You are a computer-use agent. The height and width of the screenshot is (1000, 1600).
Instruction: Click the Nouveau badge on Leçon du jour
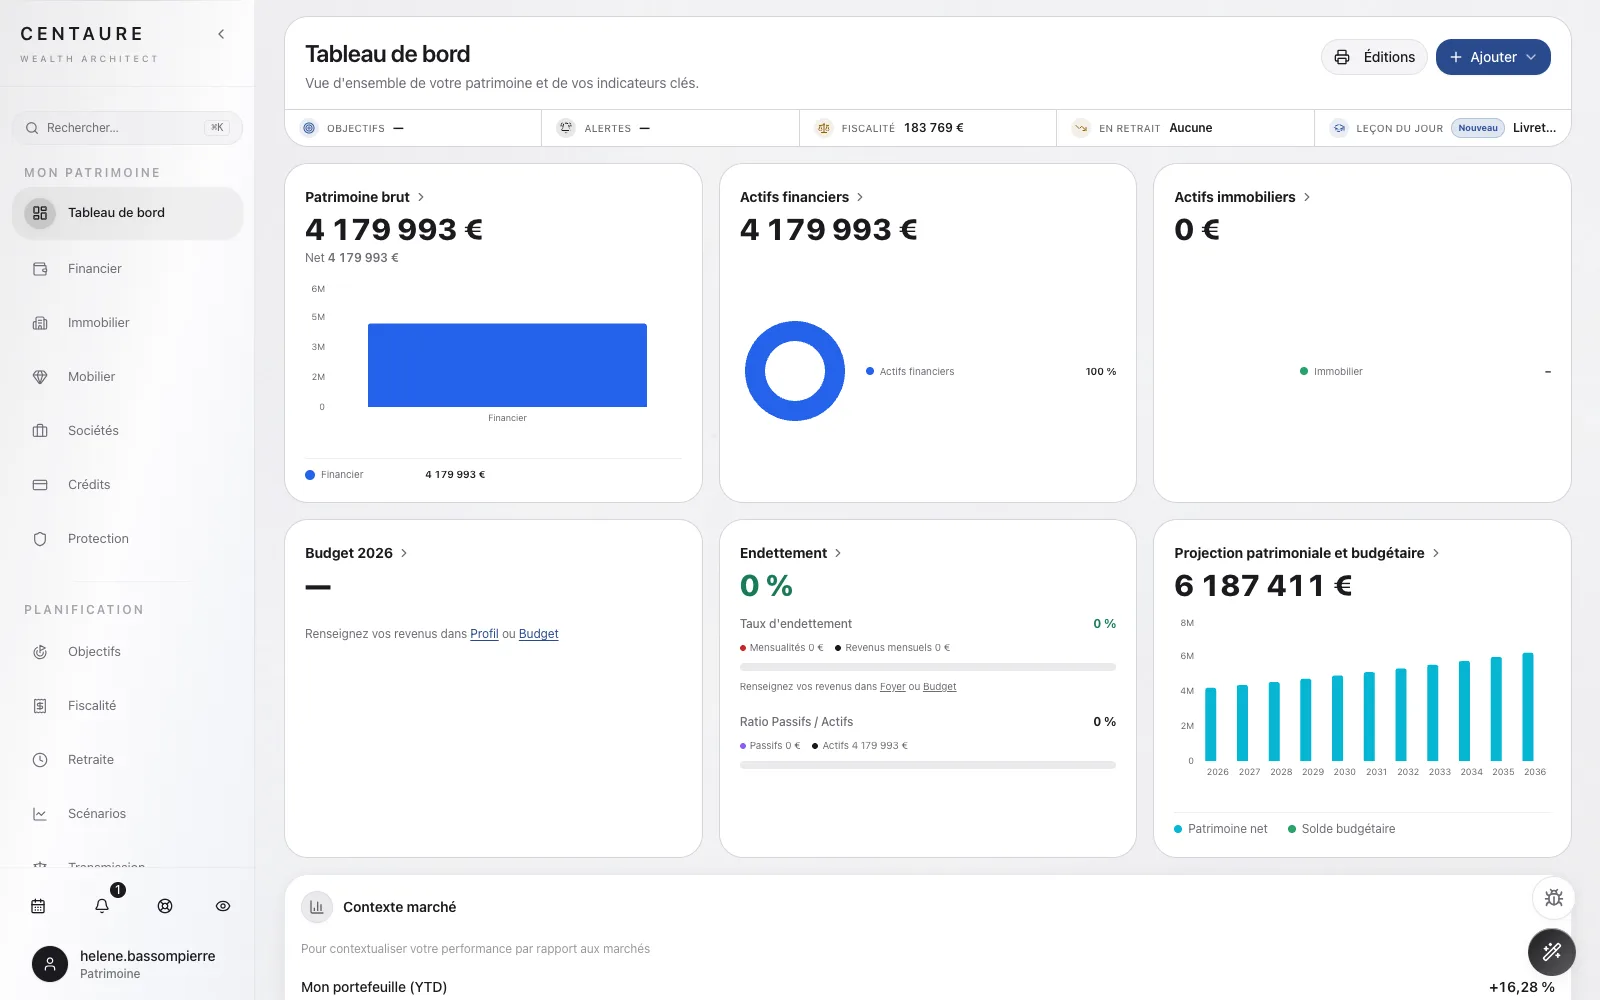click(x=1478, y=128)
